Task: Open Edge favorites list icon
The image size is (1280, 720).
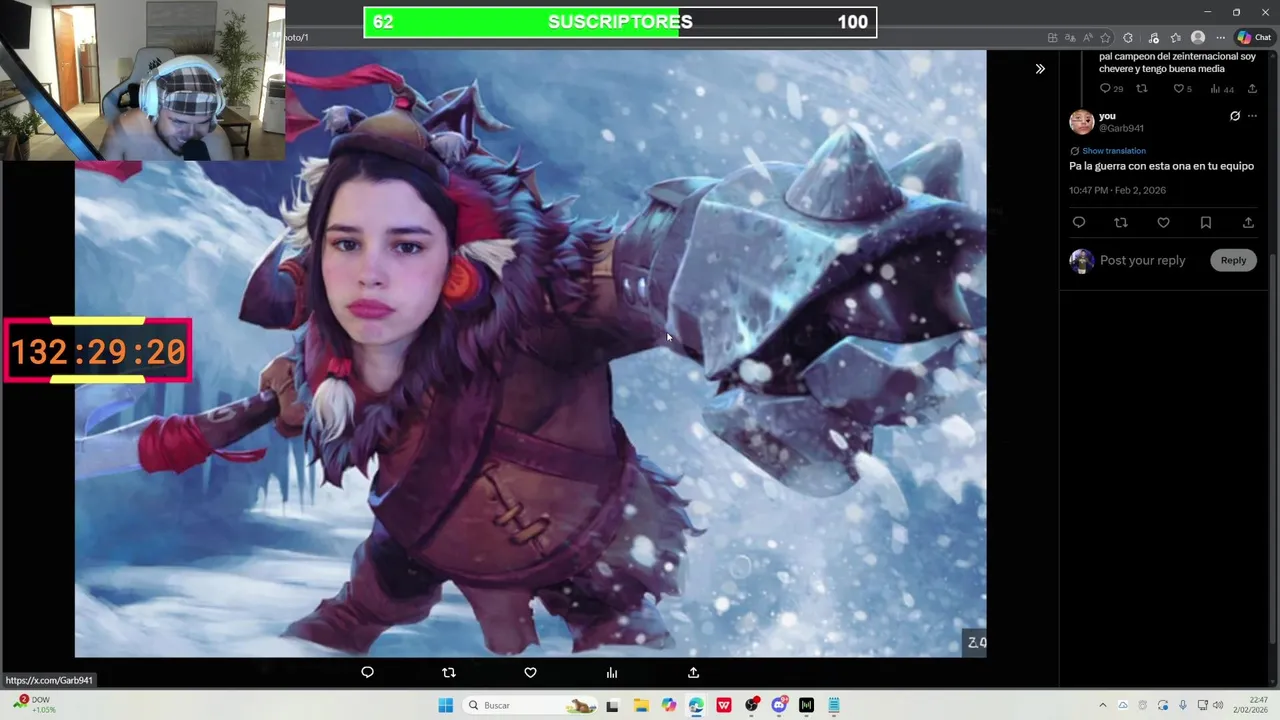Action: click(x=1175, y=38)
